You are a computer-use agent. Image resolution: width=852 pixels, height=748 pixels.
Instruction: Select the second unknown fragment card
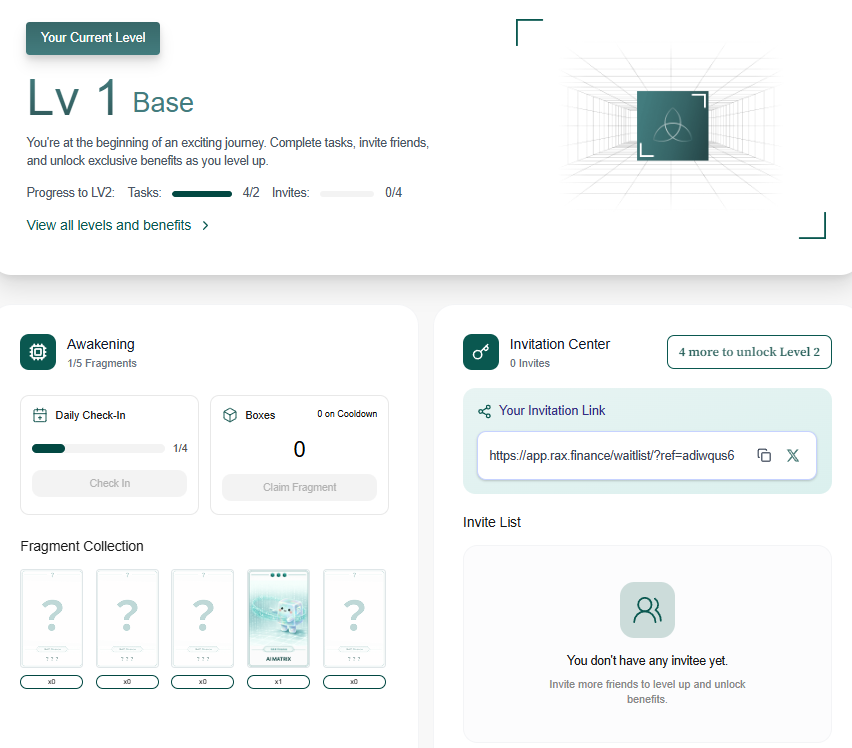pyautogui.click(x=127, y=618)
